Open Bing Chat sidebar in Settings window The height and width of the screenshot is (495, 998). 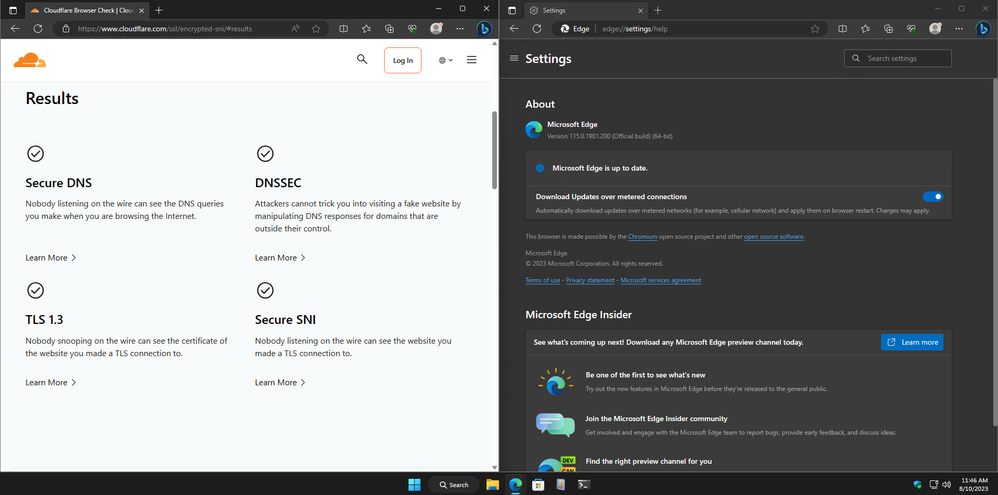coord(984,29)
